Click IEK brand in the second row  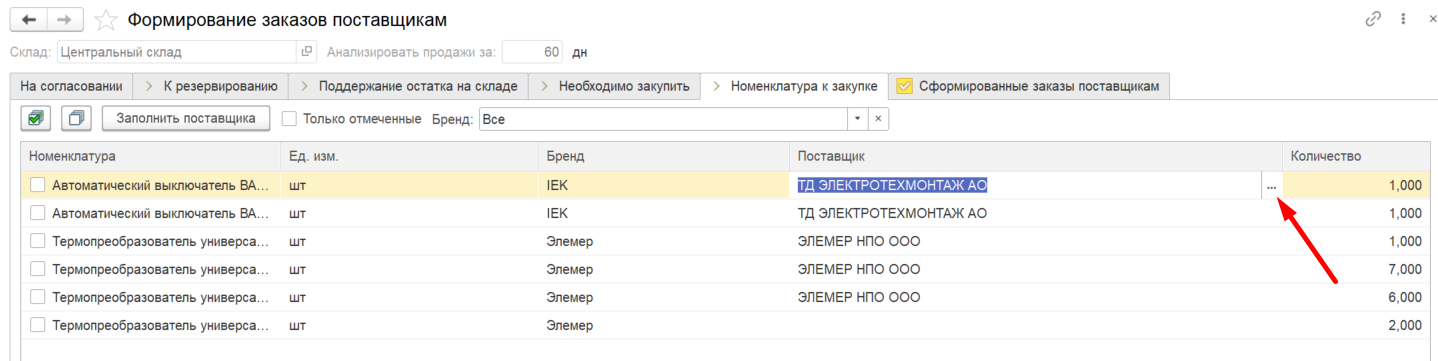tap(557, 213)
